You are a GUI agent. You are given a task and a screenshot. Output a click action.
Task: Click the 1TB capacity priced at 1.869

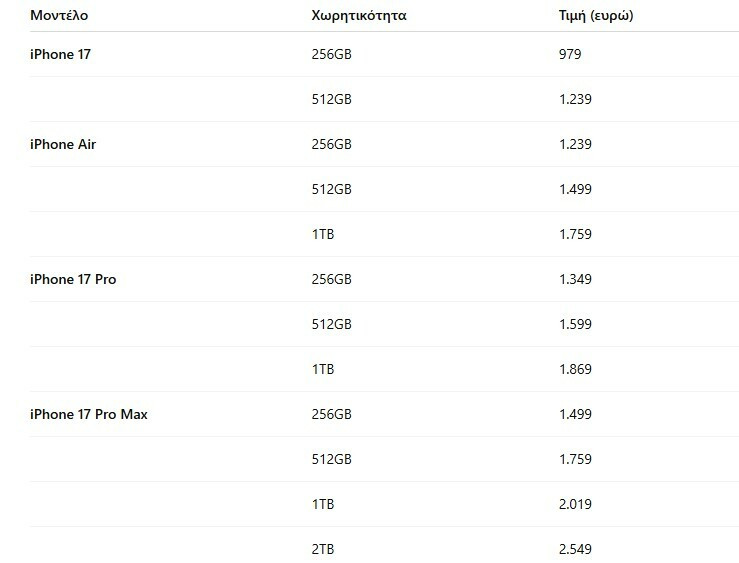pos(323,369)
